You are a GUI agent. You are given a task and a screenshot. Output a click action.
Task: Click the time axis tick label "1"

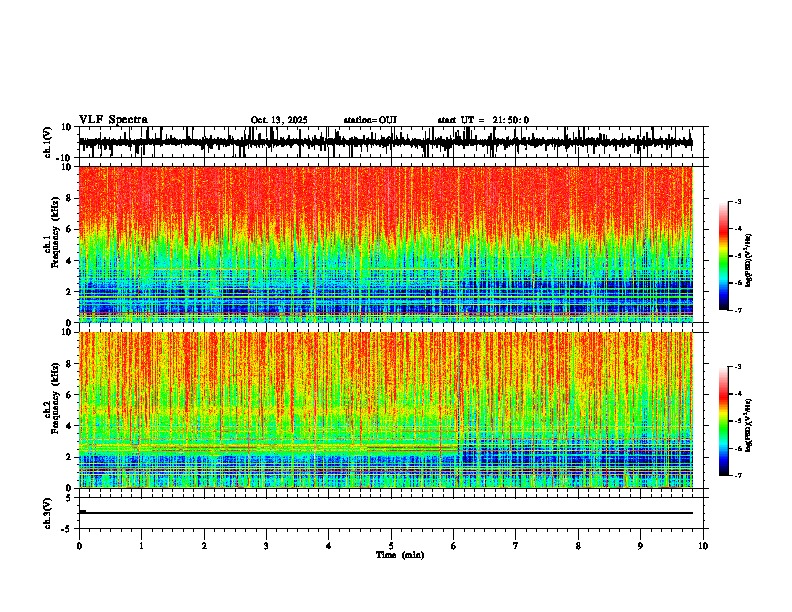coord(141,546)
